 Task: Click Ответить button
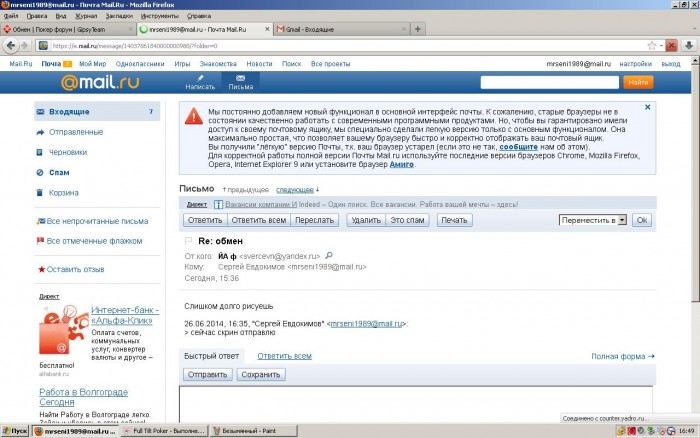[205, 220]
